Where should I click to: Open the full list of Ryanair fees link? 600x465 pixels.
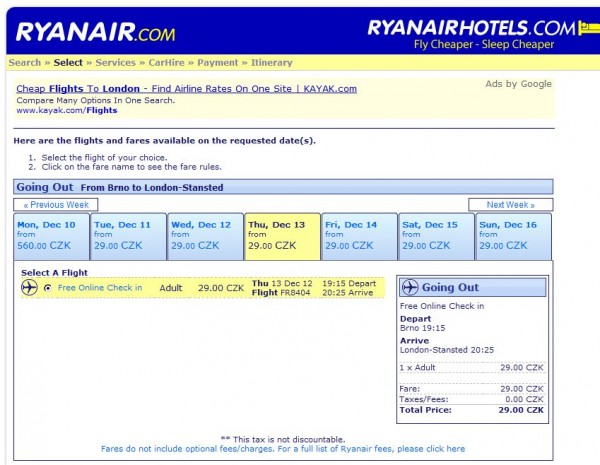click(x=283, y=449)
